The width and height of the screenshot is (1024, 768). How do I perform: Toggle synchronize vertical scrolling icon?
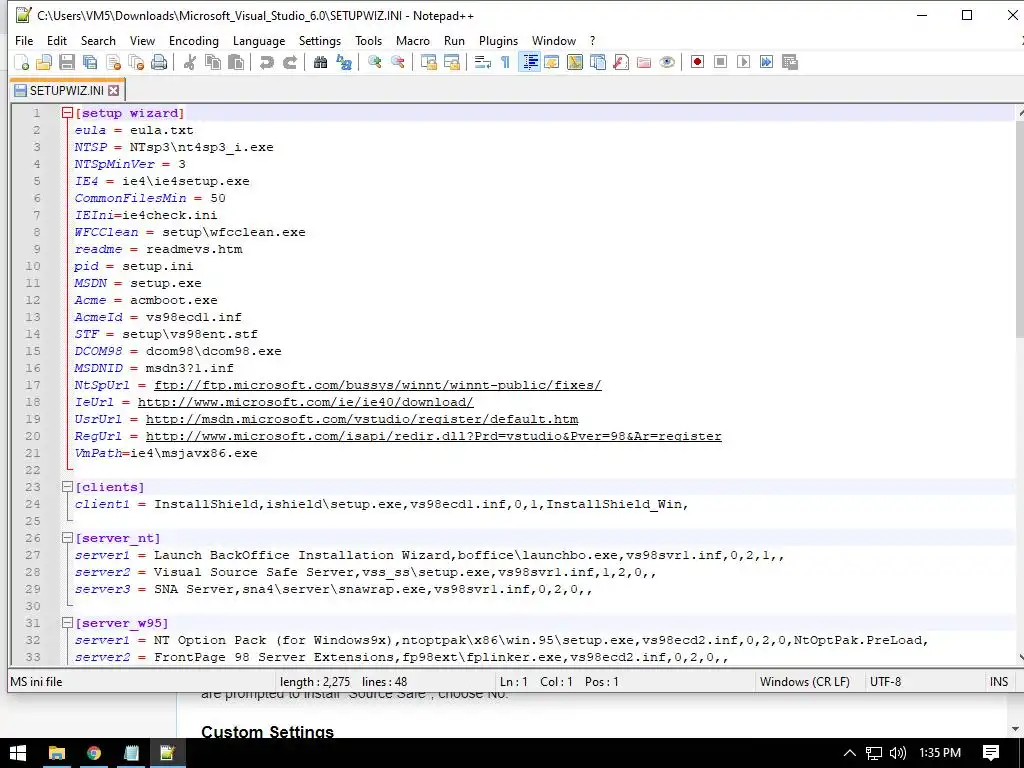(428, 62)
